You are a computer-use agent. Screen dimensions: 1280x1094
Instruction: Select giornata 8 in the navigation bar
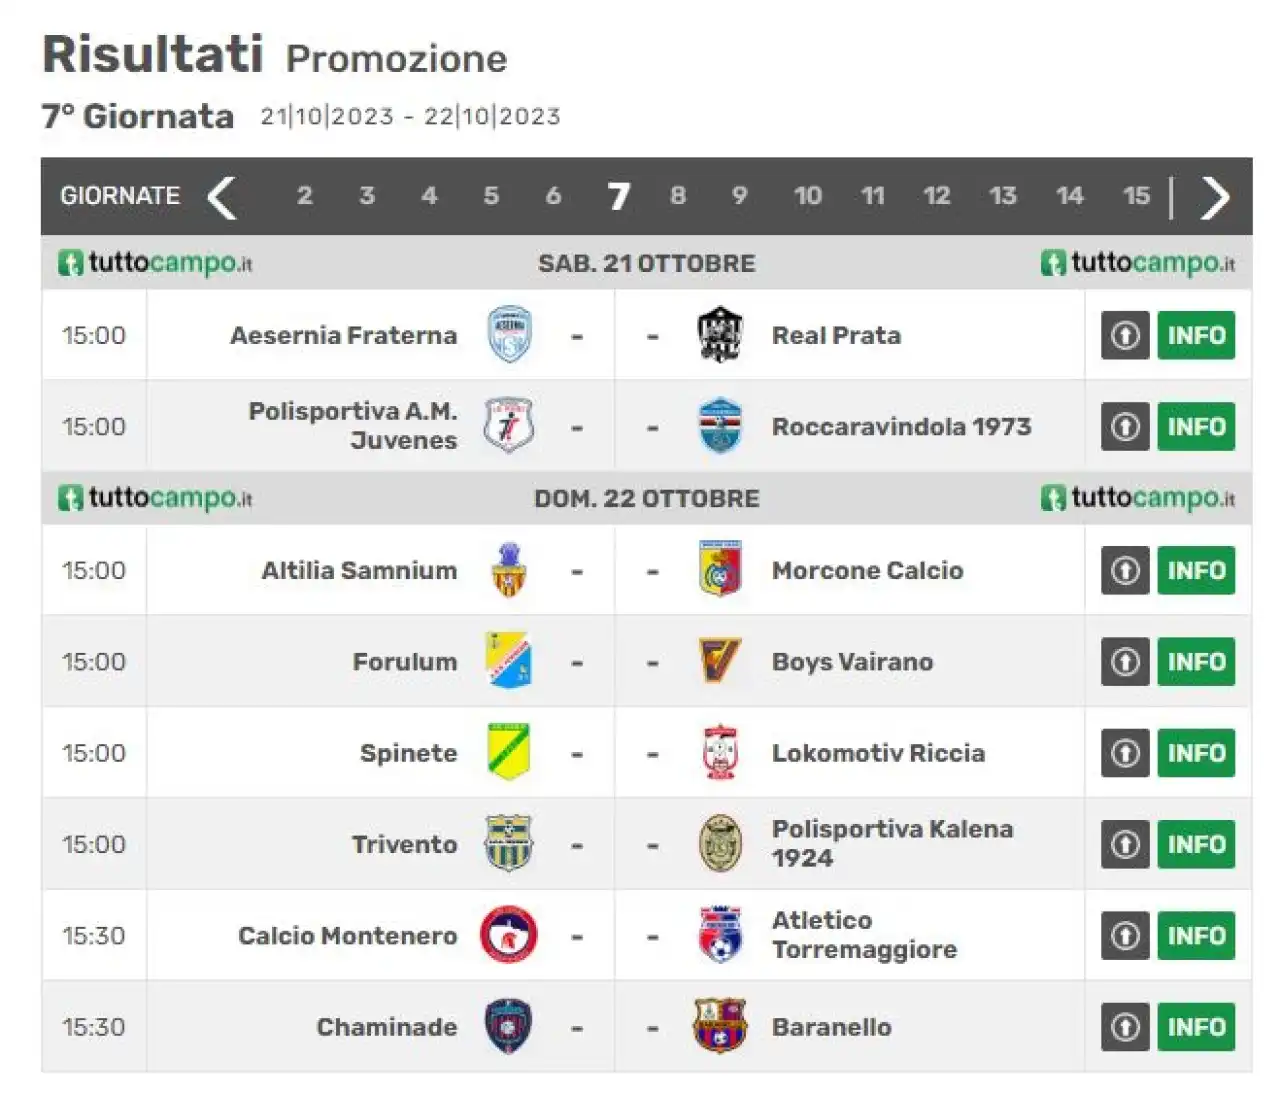(x=678, y=196)
